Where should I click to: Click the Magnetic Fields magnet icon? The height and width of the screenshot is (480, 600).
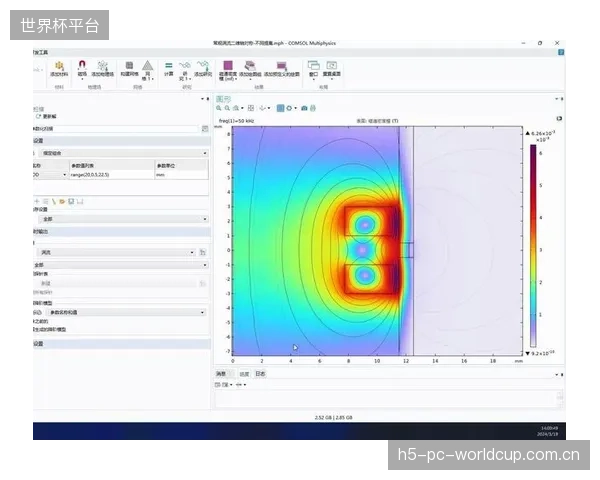[82, 65]
